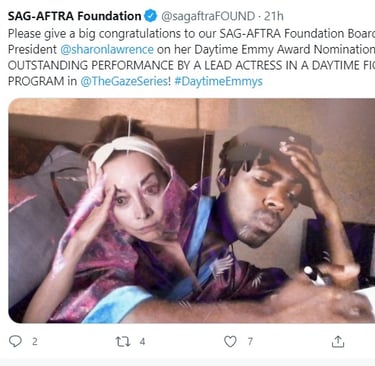Click the @sagaftraFOUND handle
The height and width of the screenshot is (366, 375).
pos(208,16)
